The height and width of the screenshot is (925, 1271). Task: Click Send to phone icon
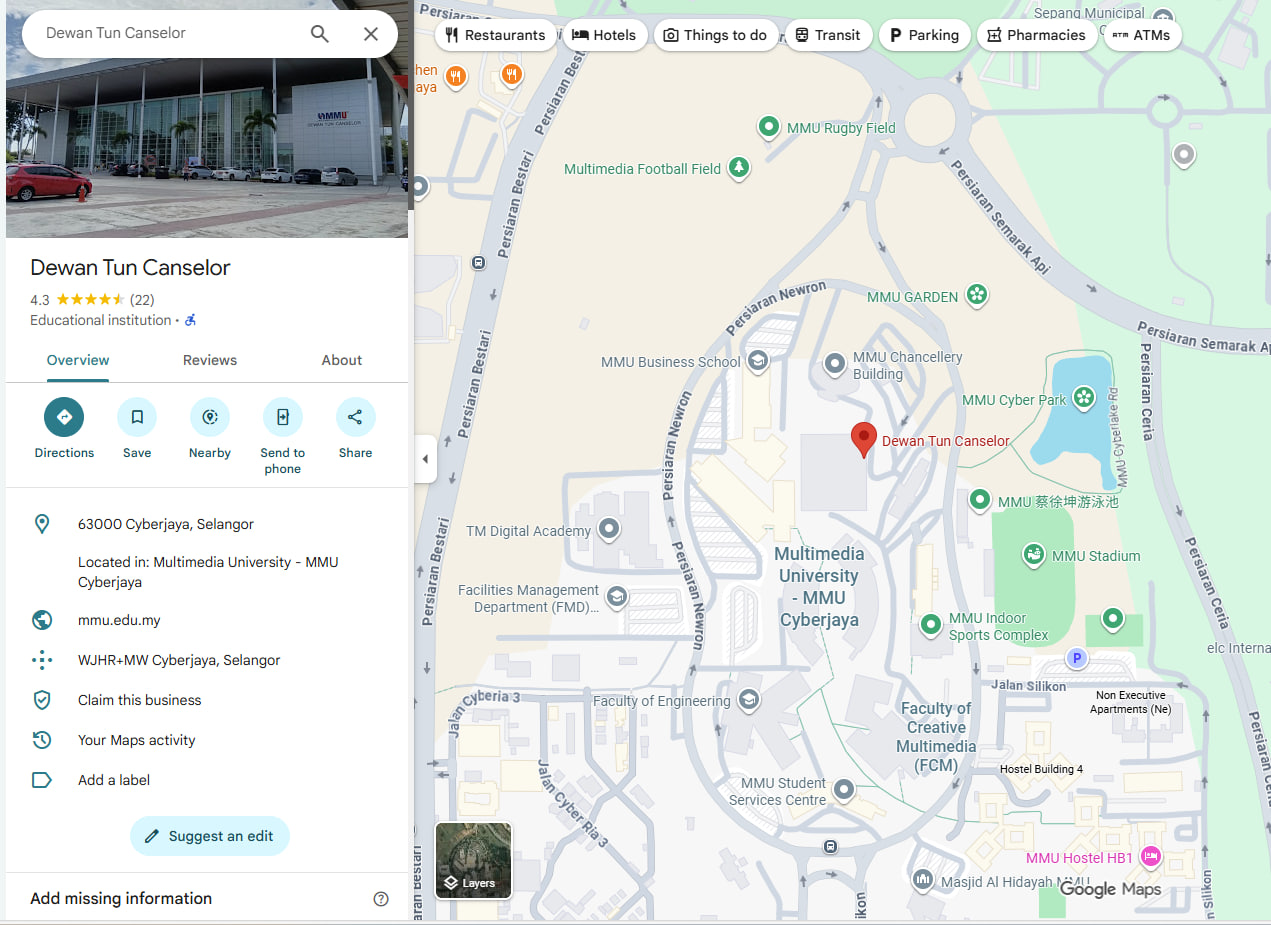click(283, 417)
